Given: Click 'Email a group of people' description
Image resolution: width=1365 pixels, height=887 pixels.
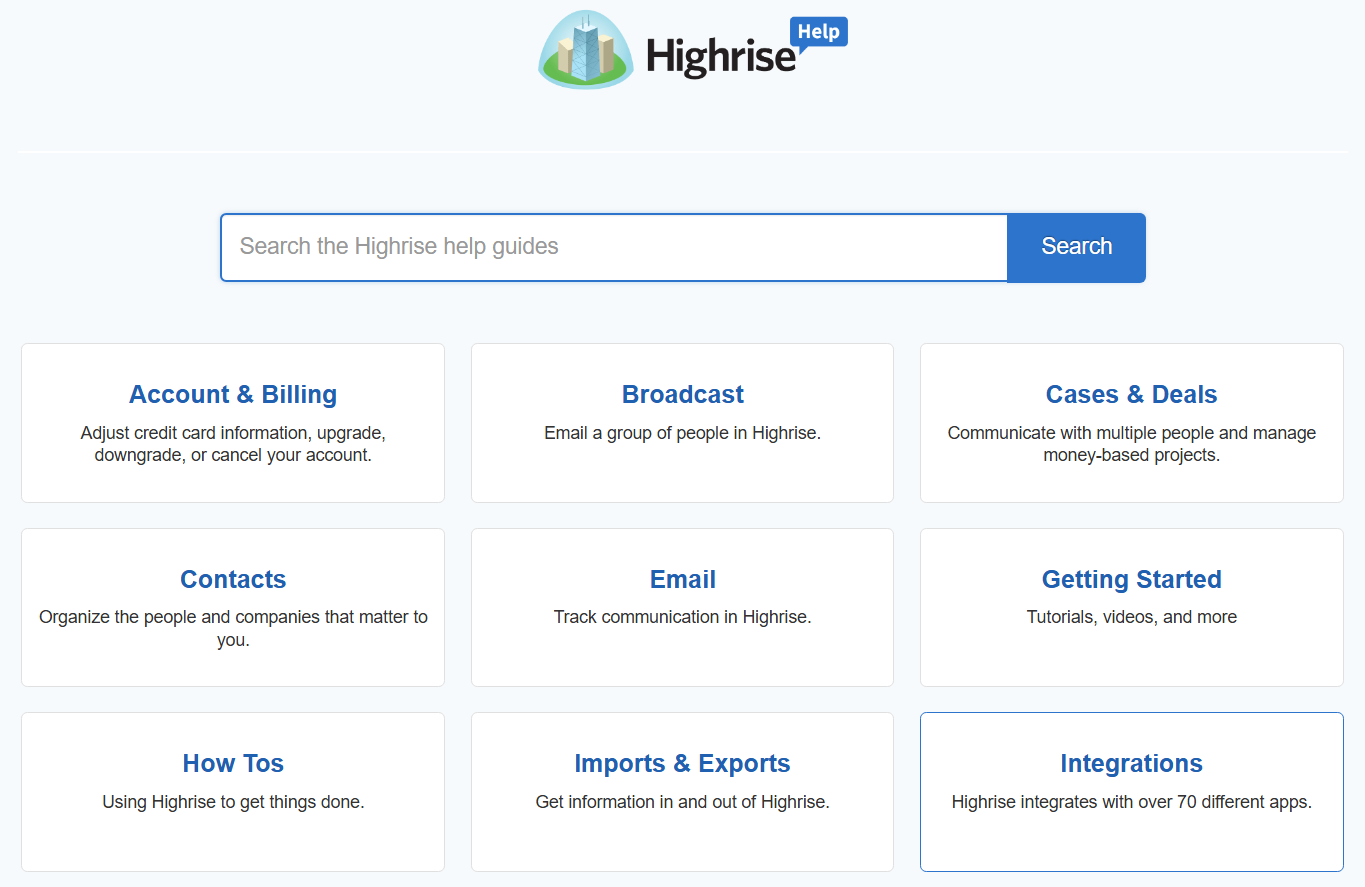Looking at the screenshot, I should 683,433.
